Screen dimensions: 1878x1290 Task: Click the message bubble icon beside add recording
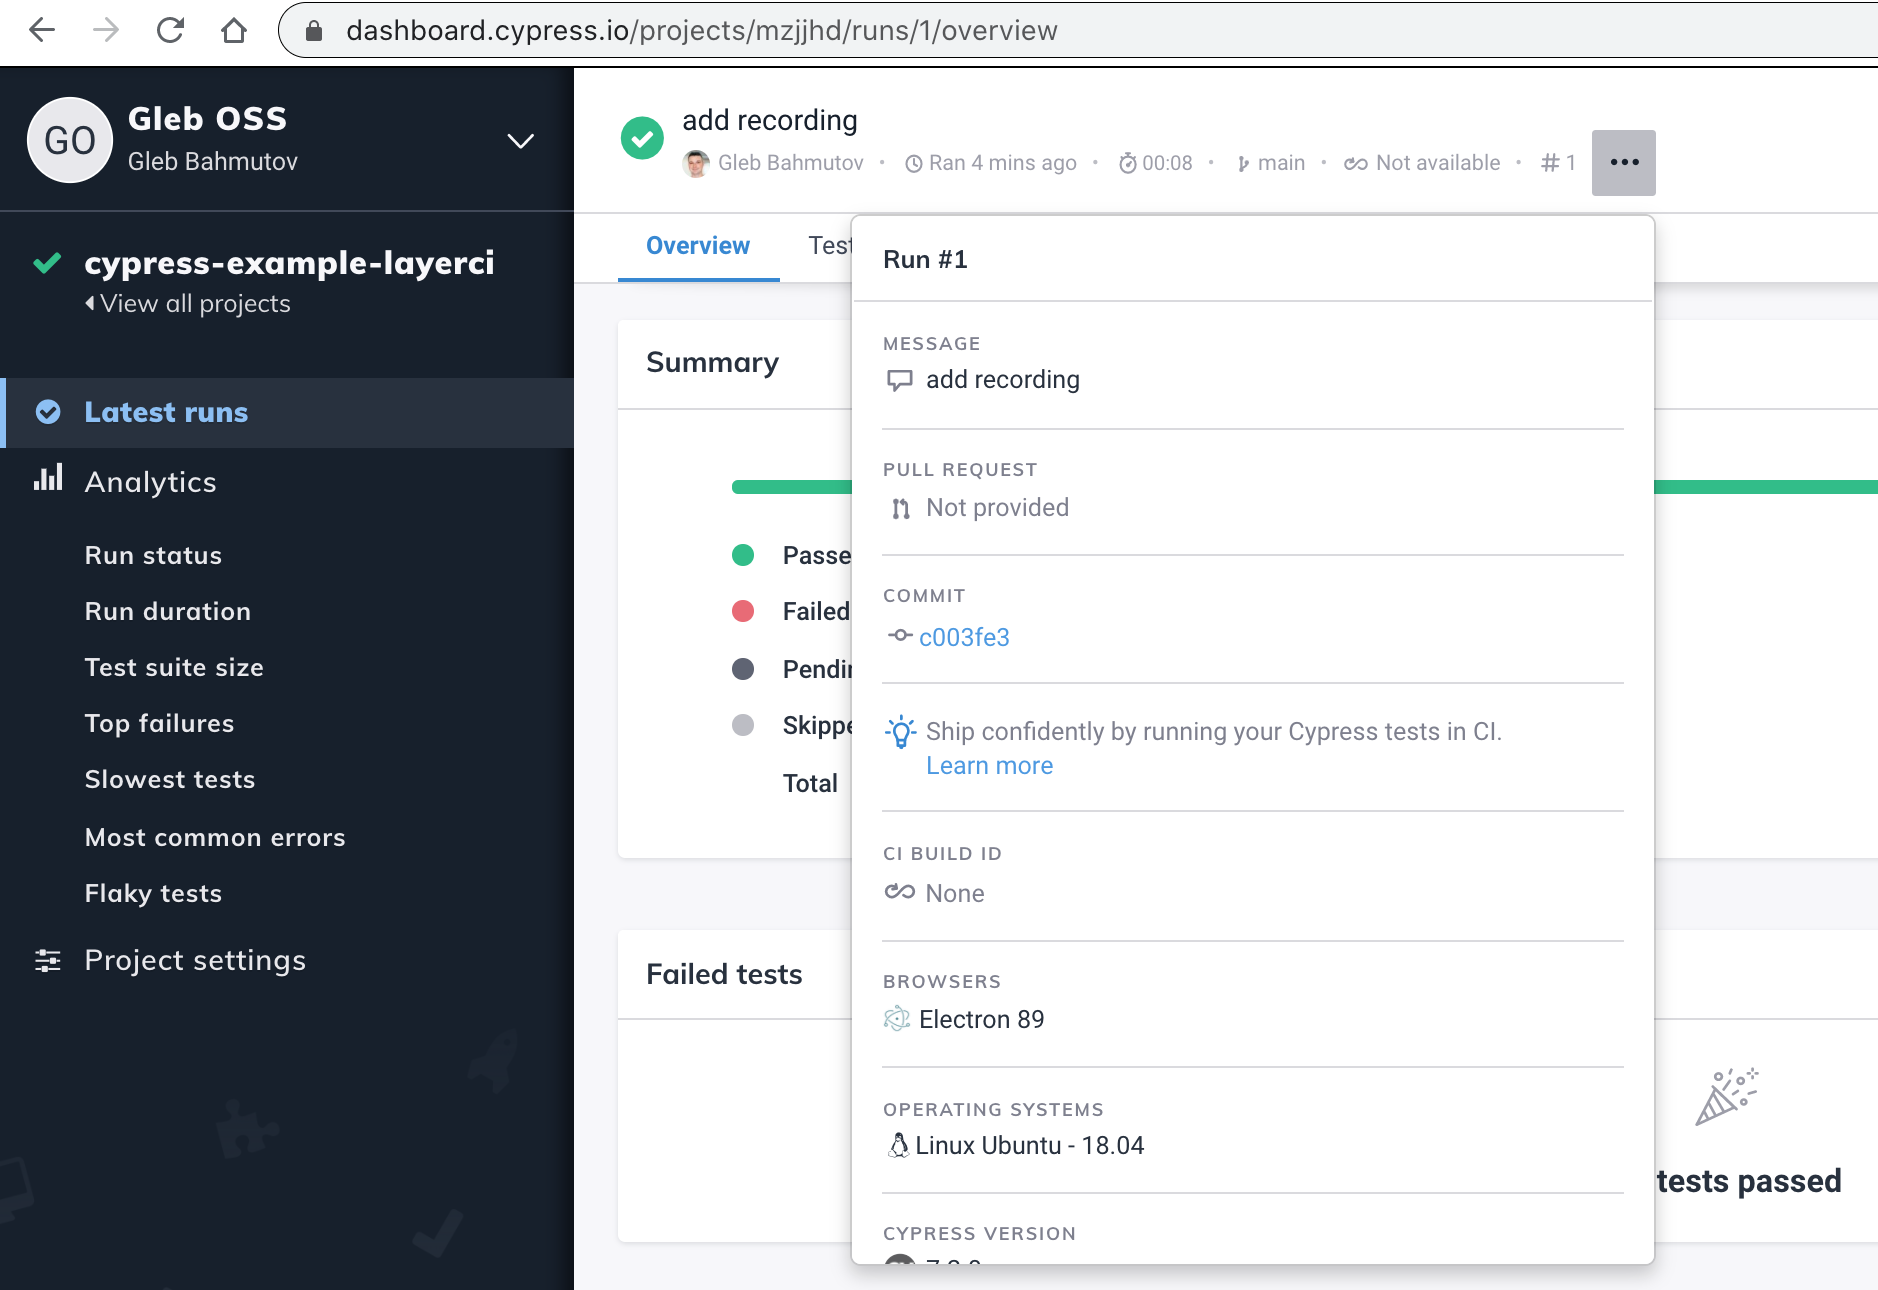click(x=900, y=380)
